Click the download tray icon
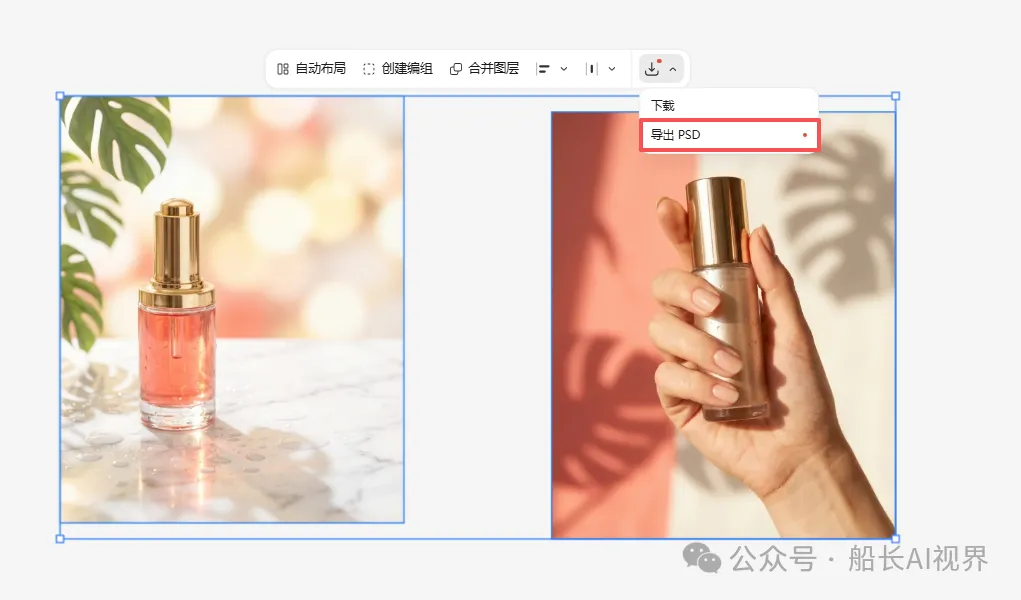Screen dimensions: 1021x600 652,69
